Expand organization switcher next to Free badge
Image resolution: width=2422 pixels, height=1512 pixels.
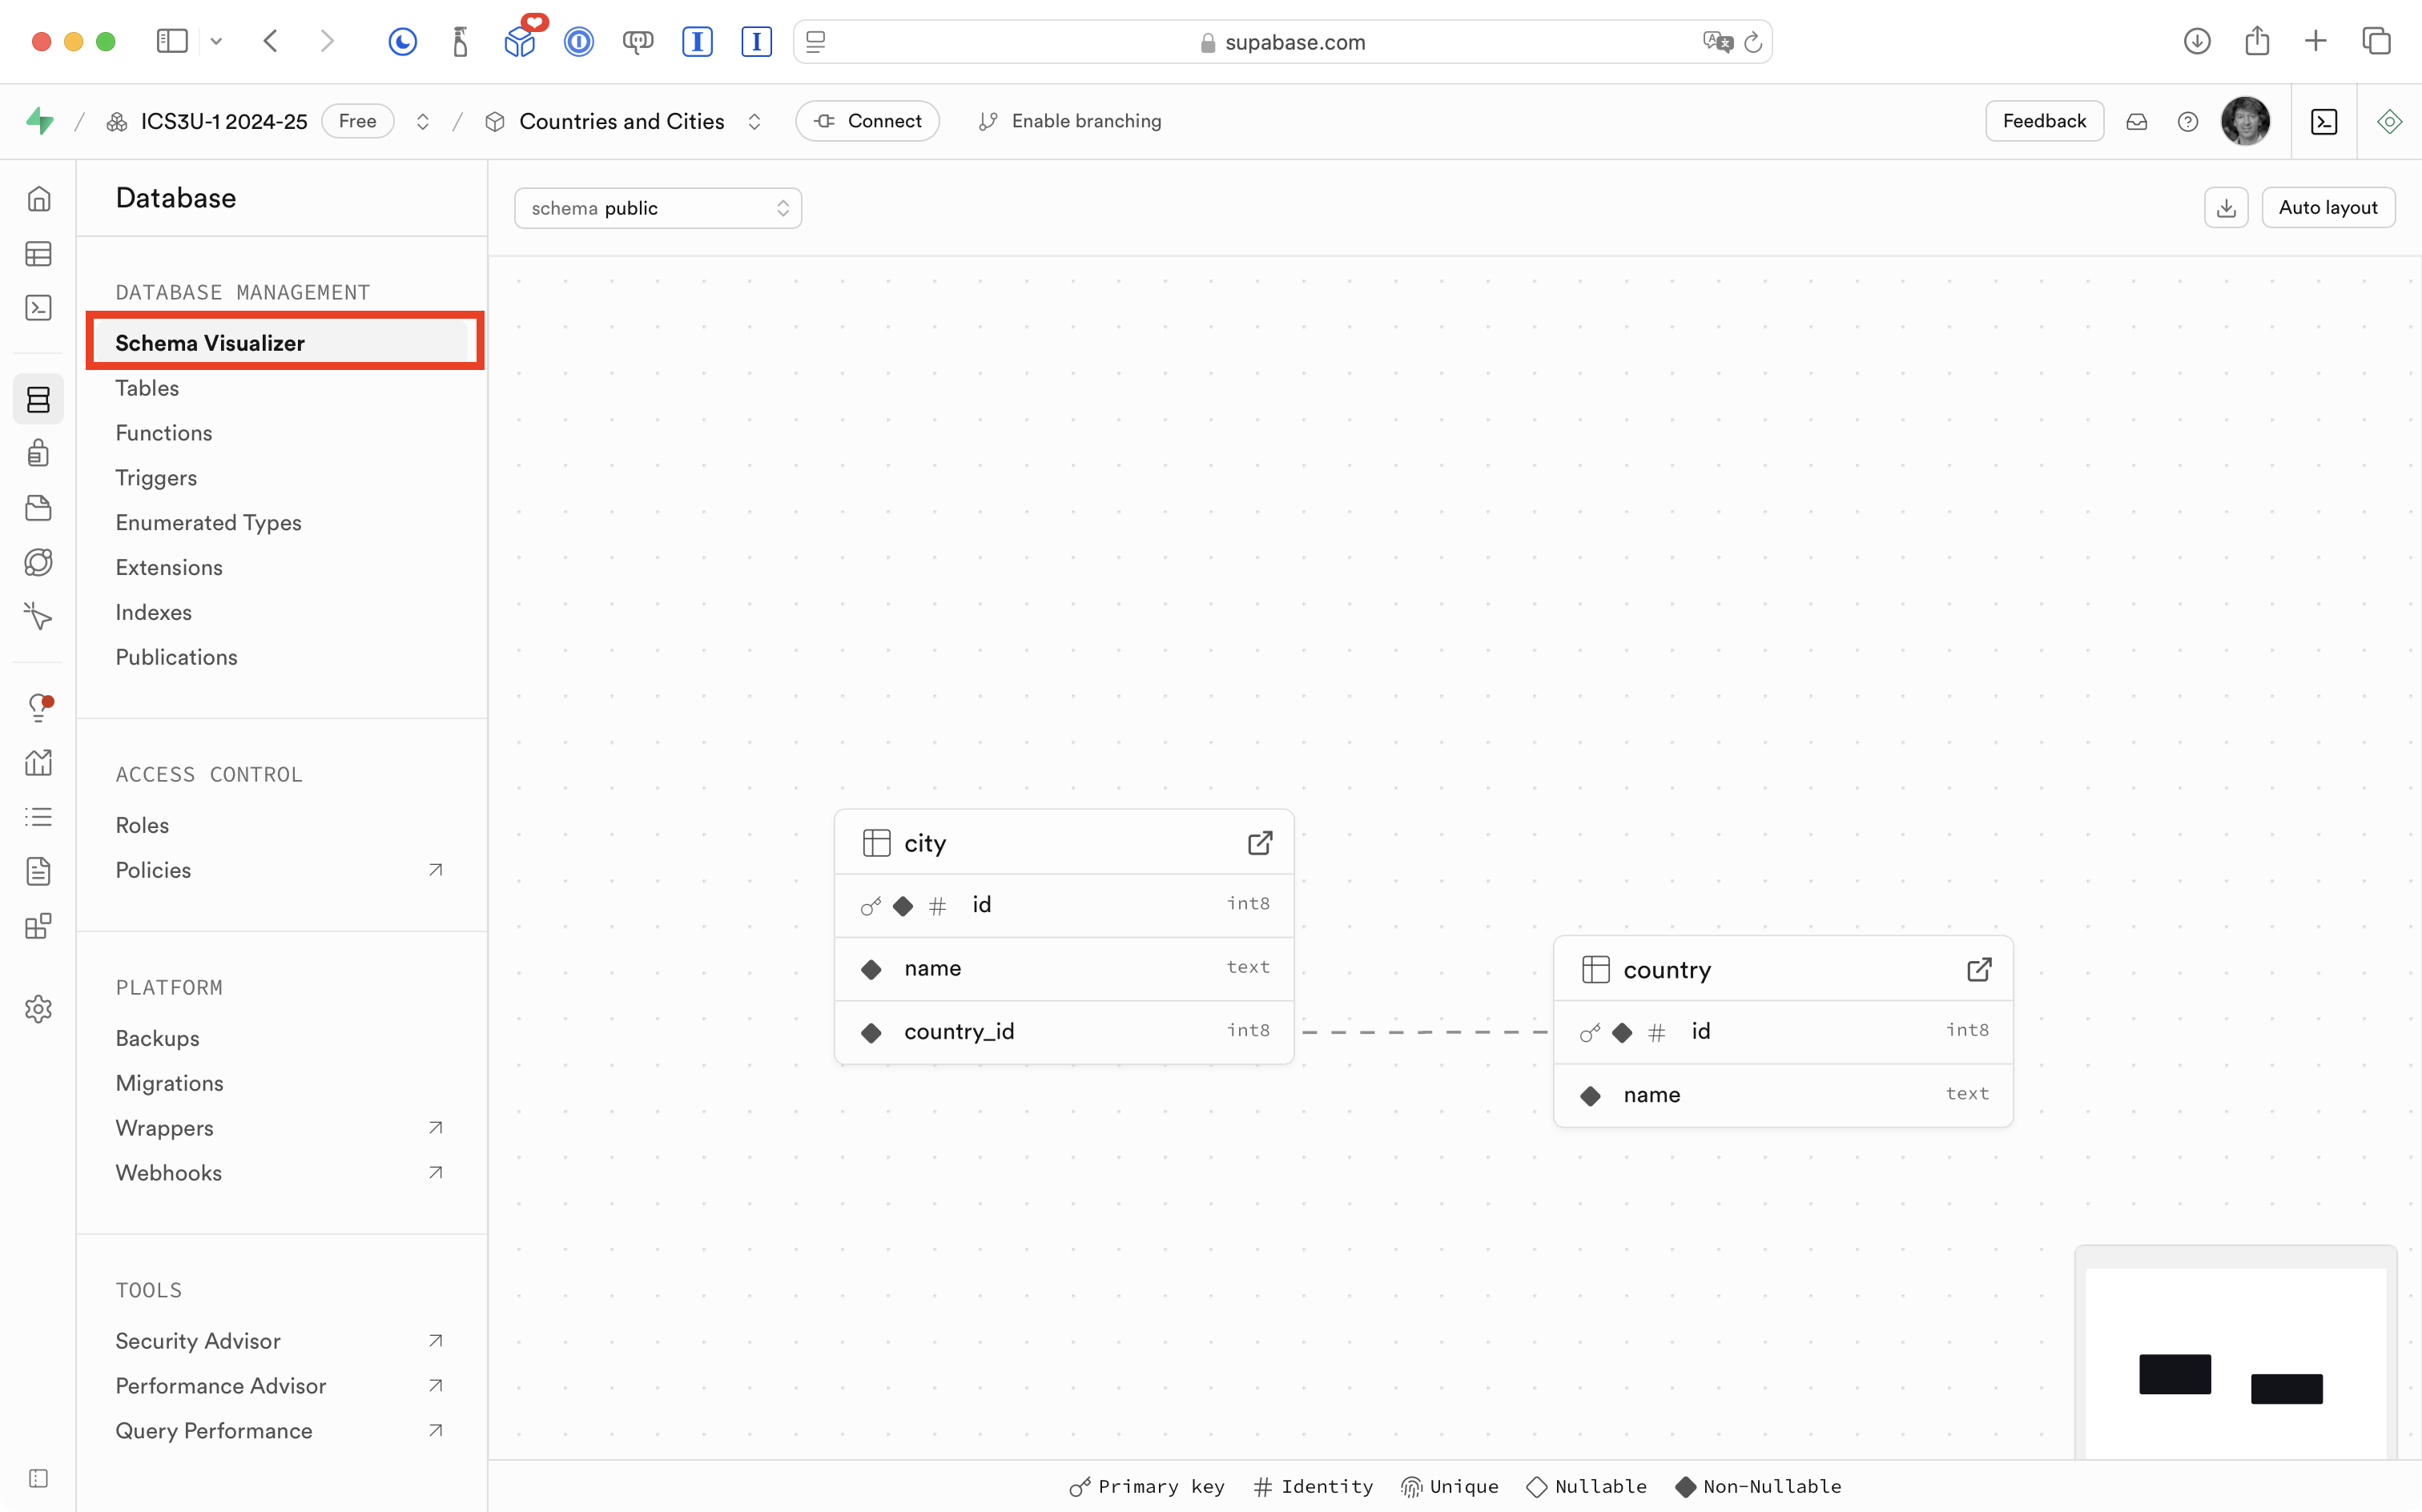423,121
